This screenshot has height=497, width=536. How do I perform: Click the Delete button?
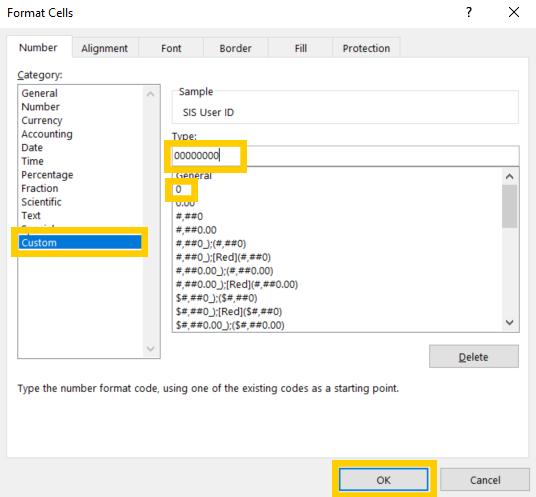click(473, 357)
